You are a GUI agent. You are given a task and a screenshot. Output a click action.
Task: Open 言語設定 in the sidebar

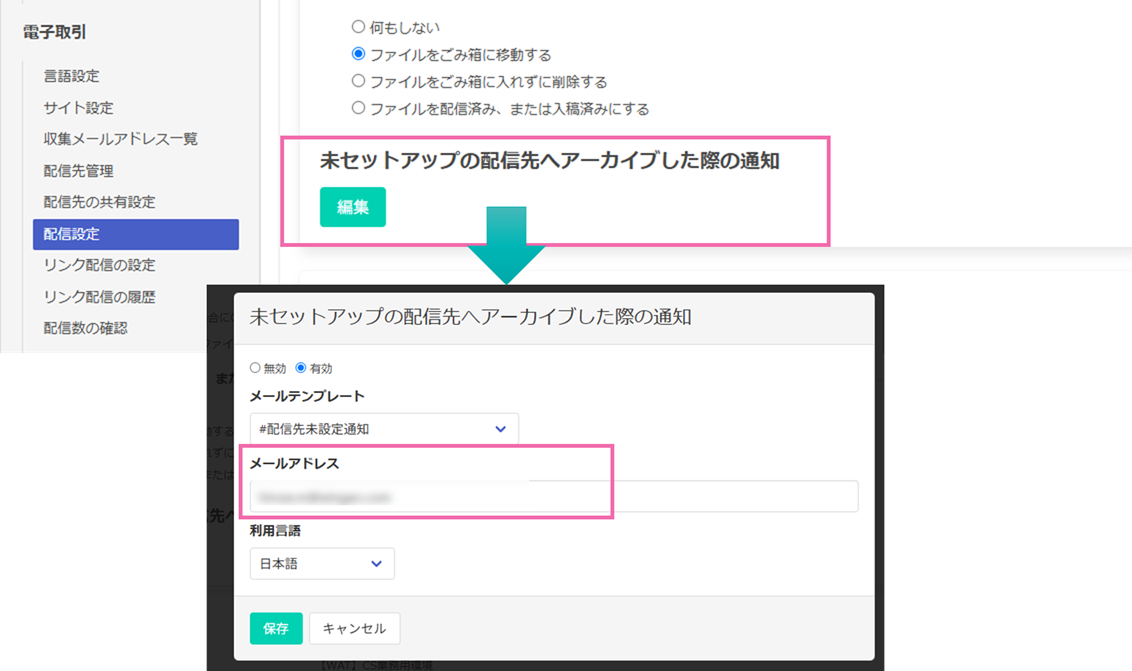click(x=71, y=76)
